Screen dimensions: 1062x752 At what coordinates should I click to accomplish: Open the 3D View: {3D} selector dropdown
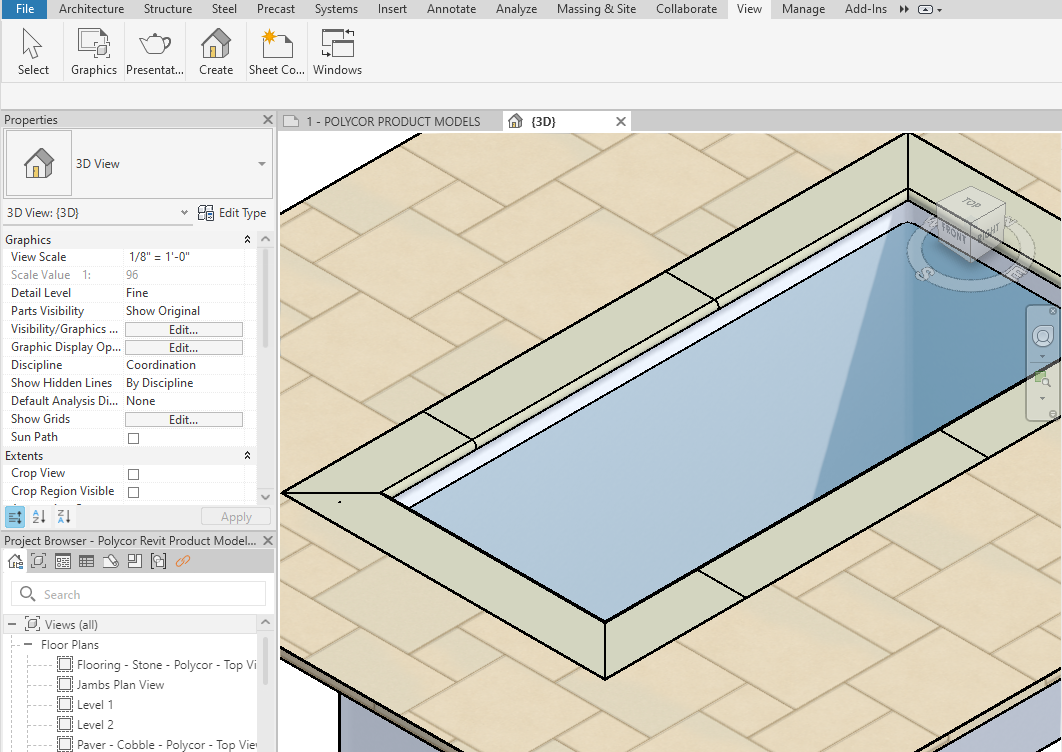click(x=182, y=212)
